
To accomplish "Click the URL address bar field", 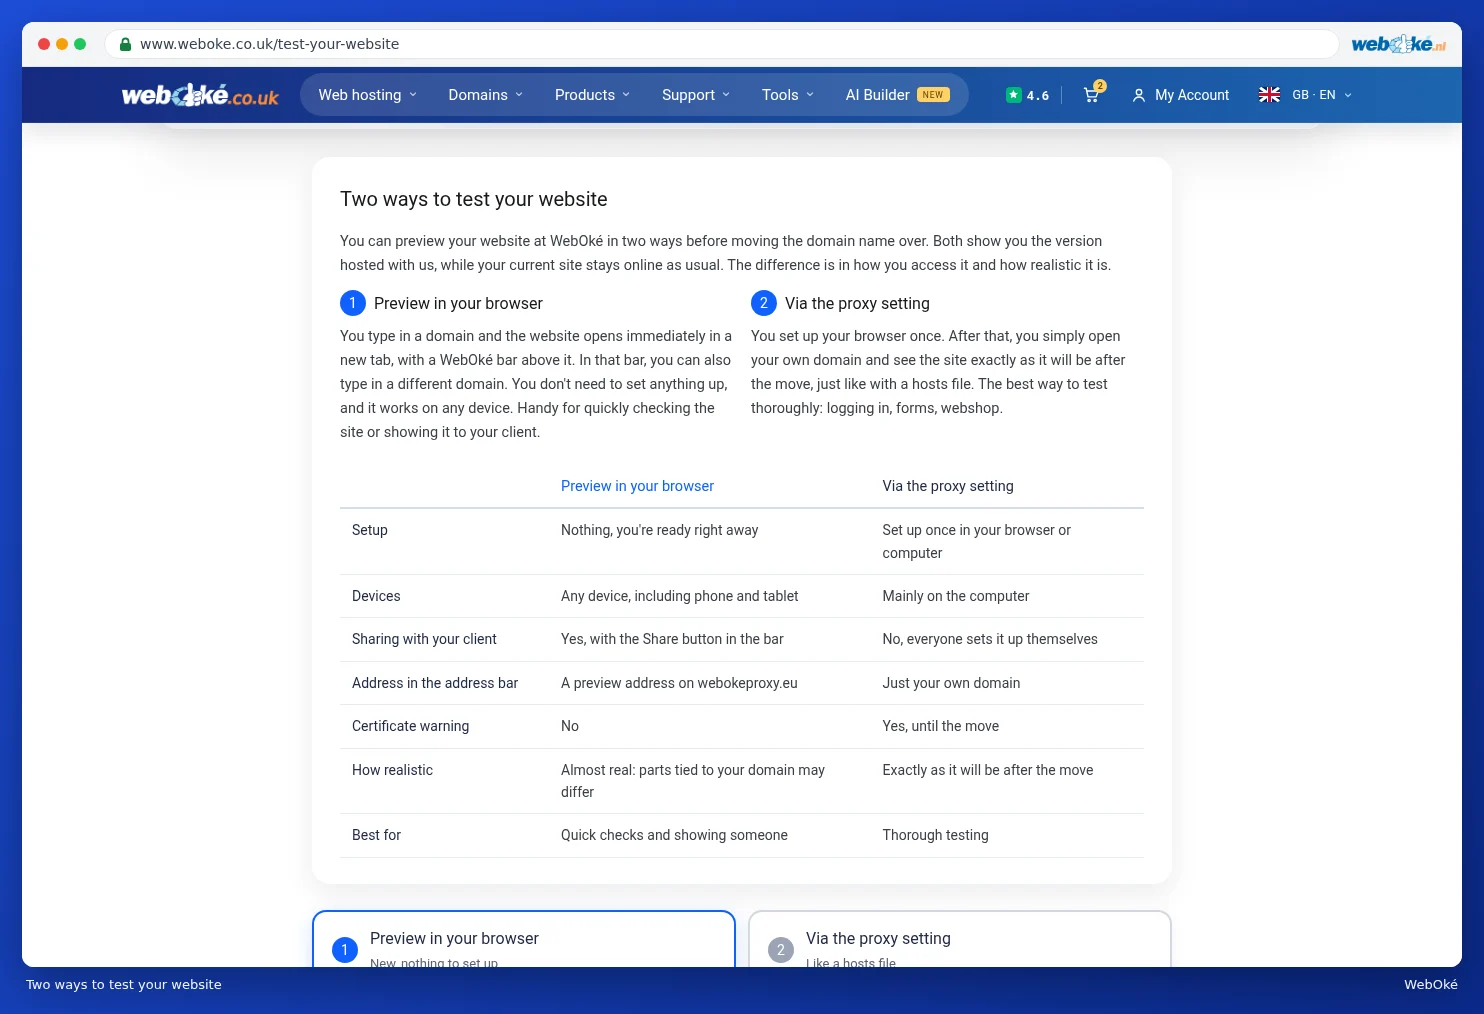I will pyautogui.click(x=722, y=44).
